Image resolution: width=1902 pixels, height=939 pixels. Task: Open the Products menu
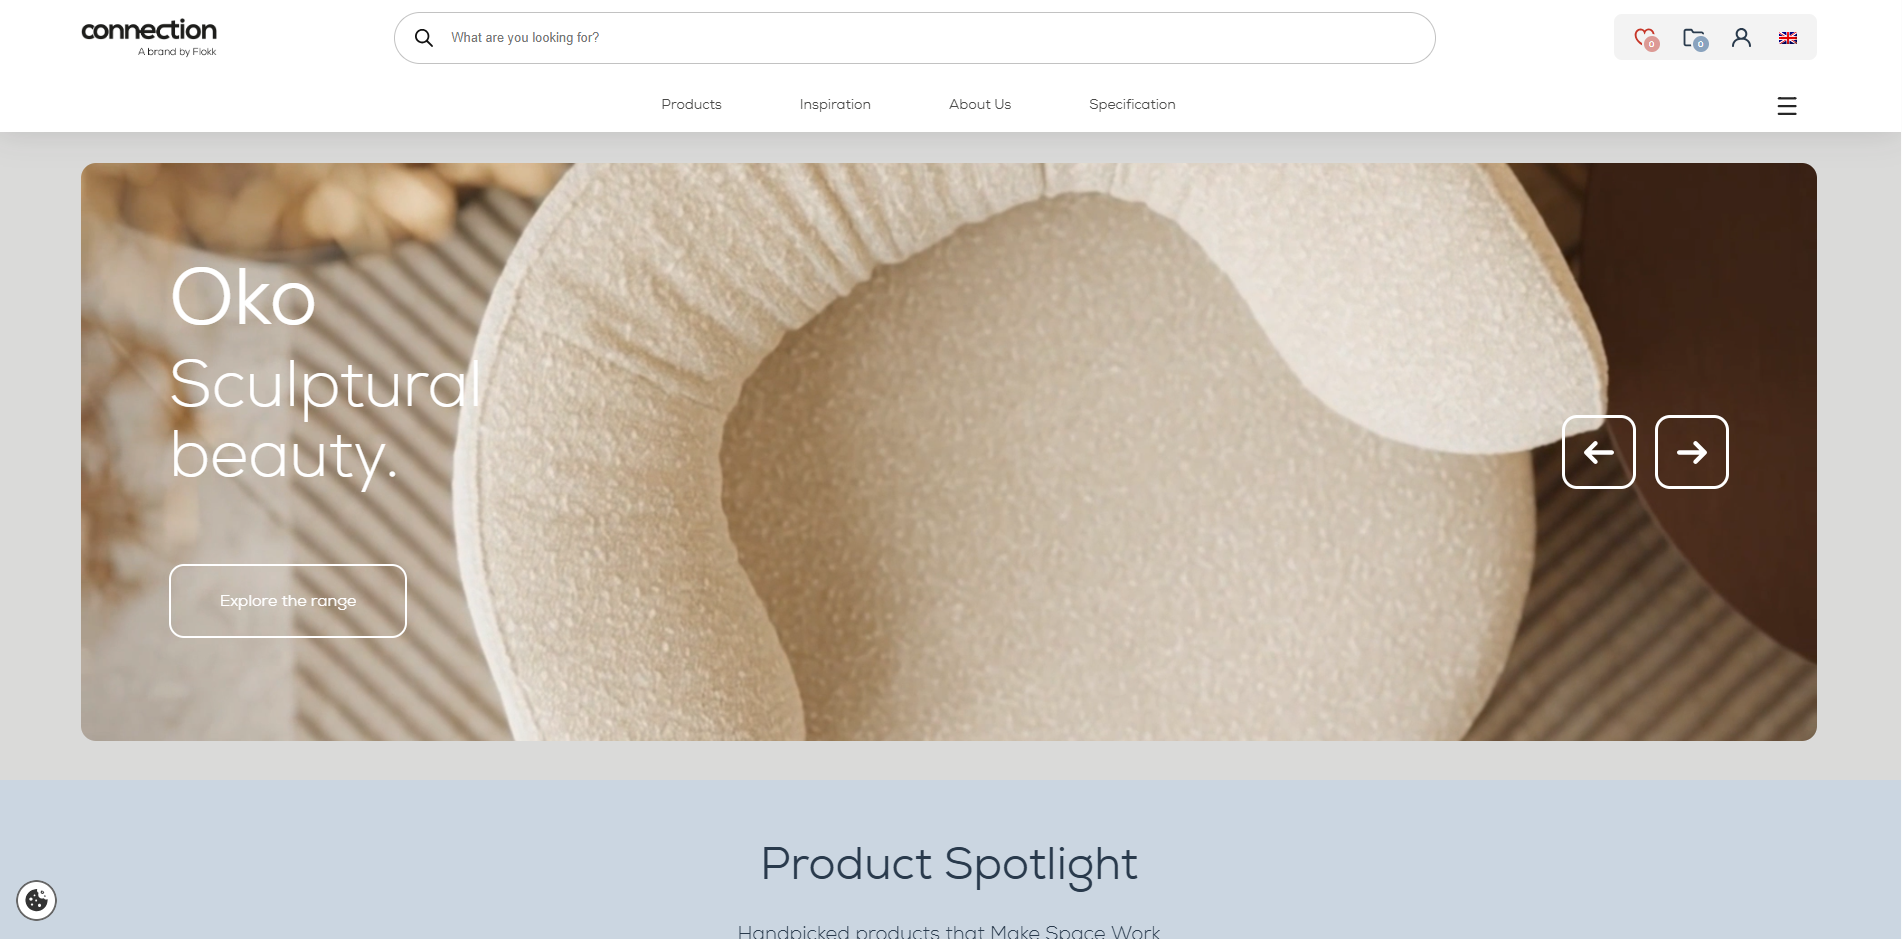click(x=691, y=104)
